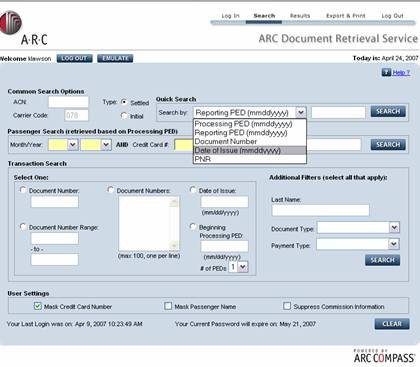Open the Export & Print tab
Screen dimensions: 420x367
pyautogui.click(x=346, y=16)
